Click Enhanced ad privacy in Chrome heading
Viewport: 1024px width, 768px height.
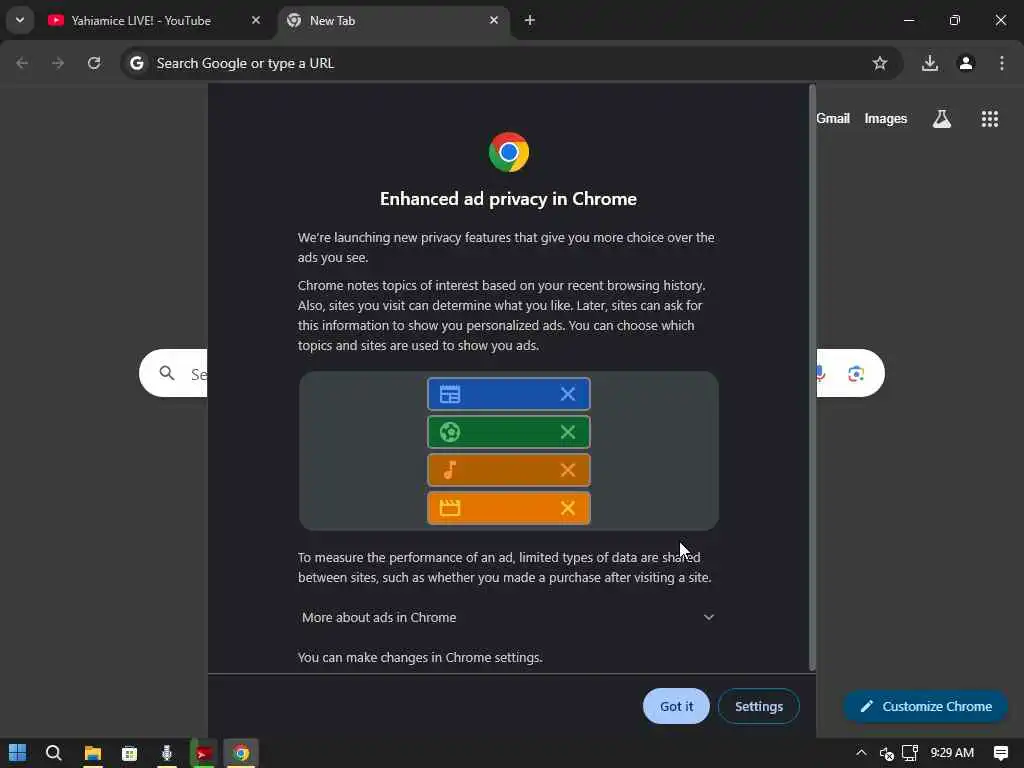click(508, 199)
